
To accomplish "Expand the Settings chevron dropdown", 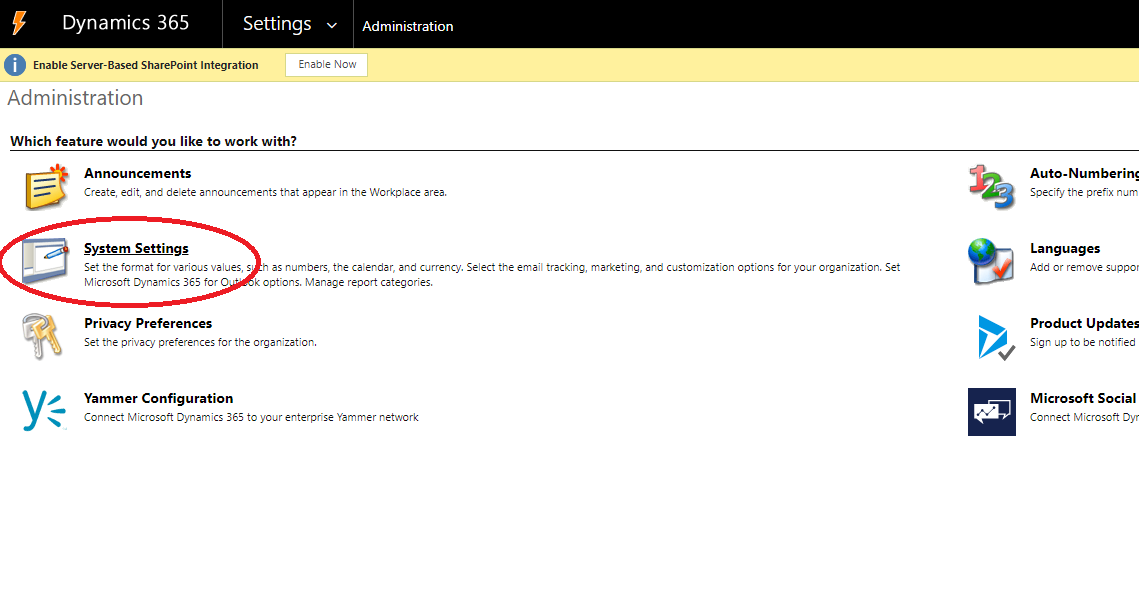I will [332, 25].
